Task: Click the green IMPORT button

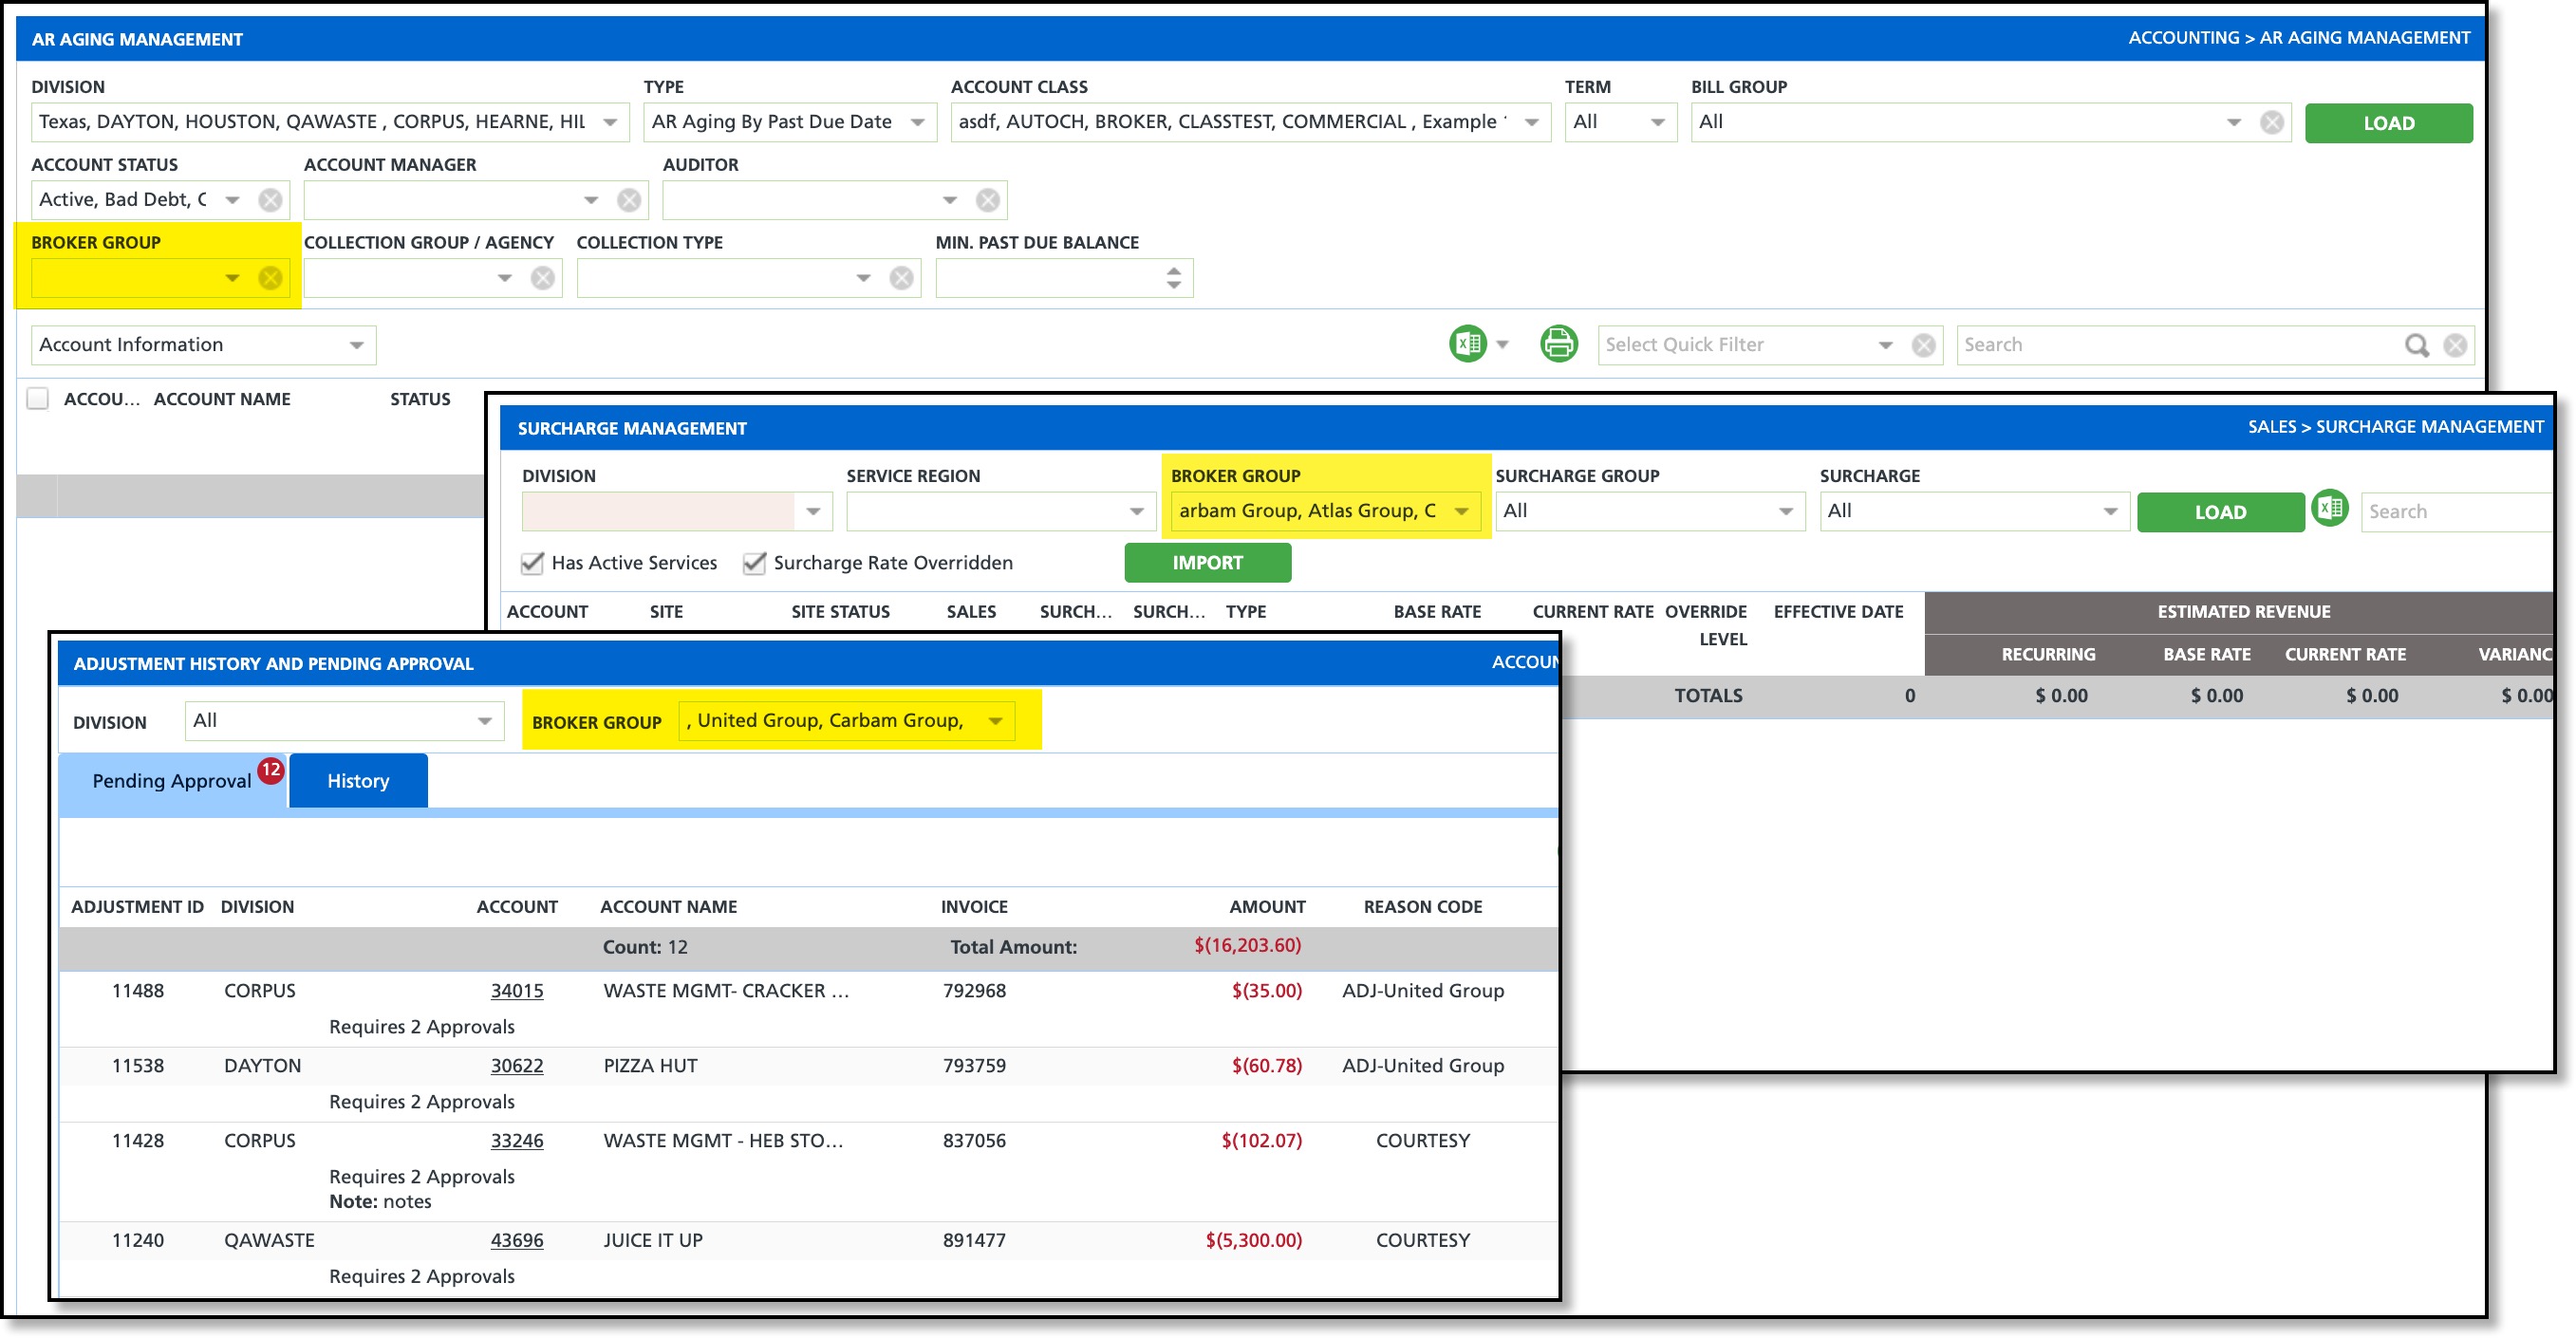Action: (1206, 563)
